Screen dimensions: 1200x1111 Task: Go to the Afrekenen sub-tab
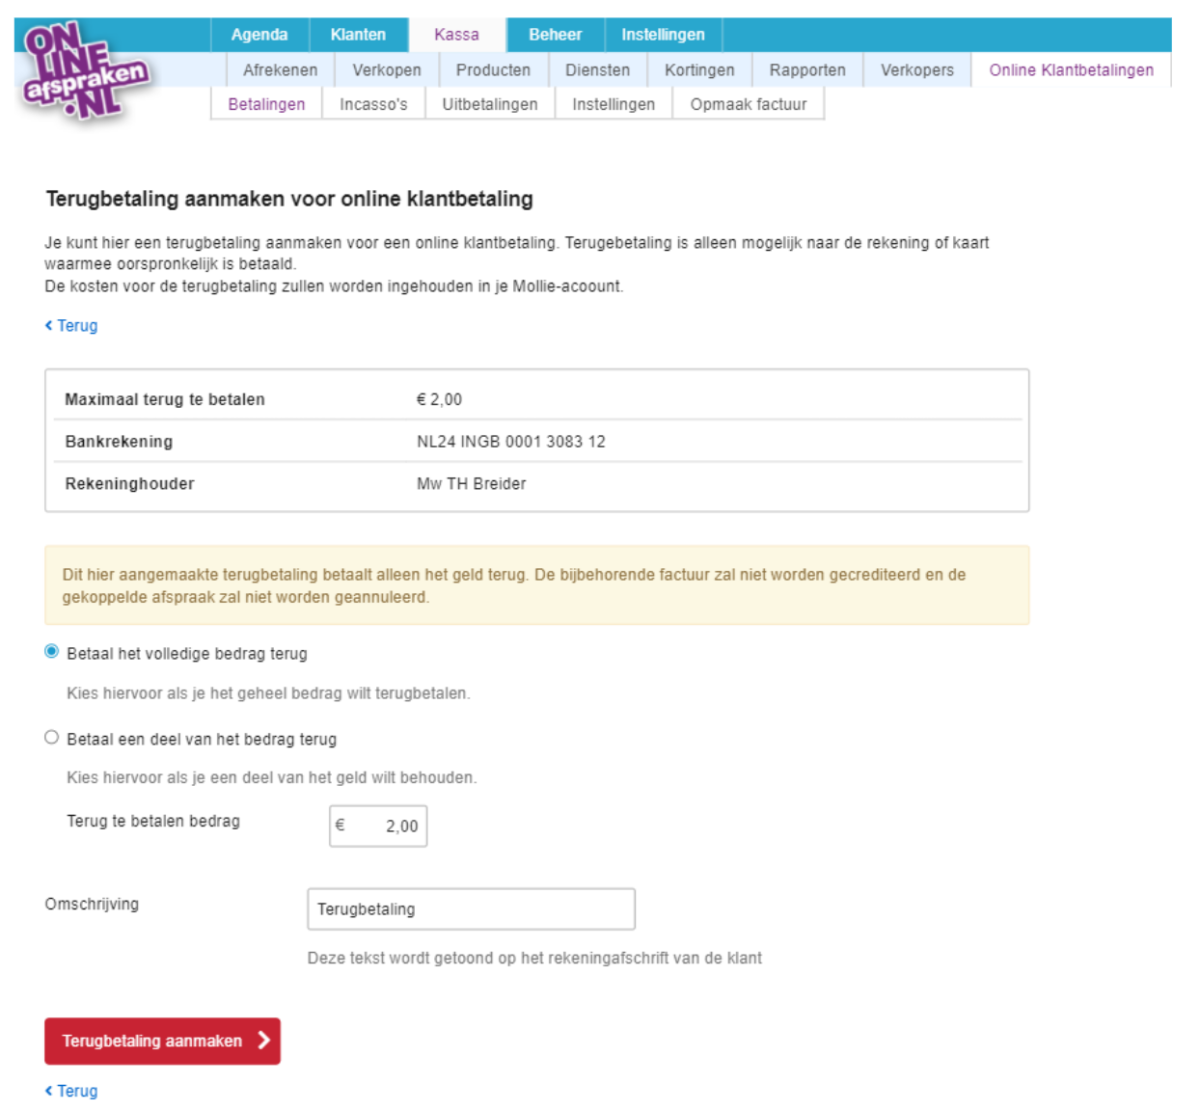[x=280, y=70]
